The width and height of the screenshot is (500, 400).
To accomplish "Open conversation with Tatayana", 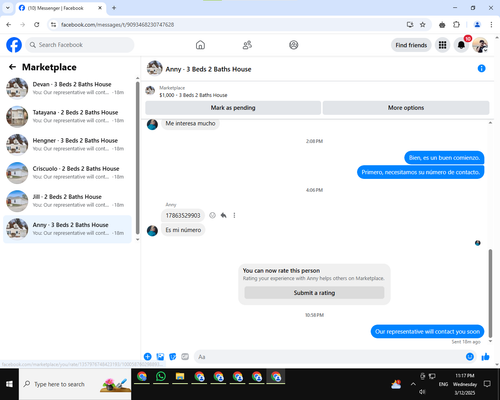I will (67, 116).
